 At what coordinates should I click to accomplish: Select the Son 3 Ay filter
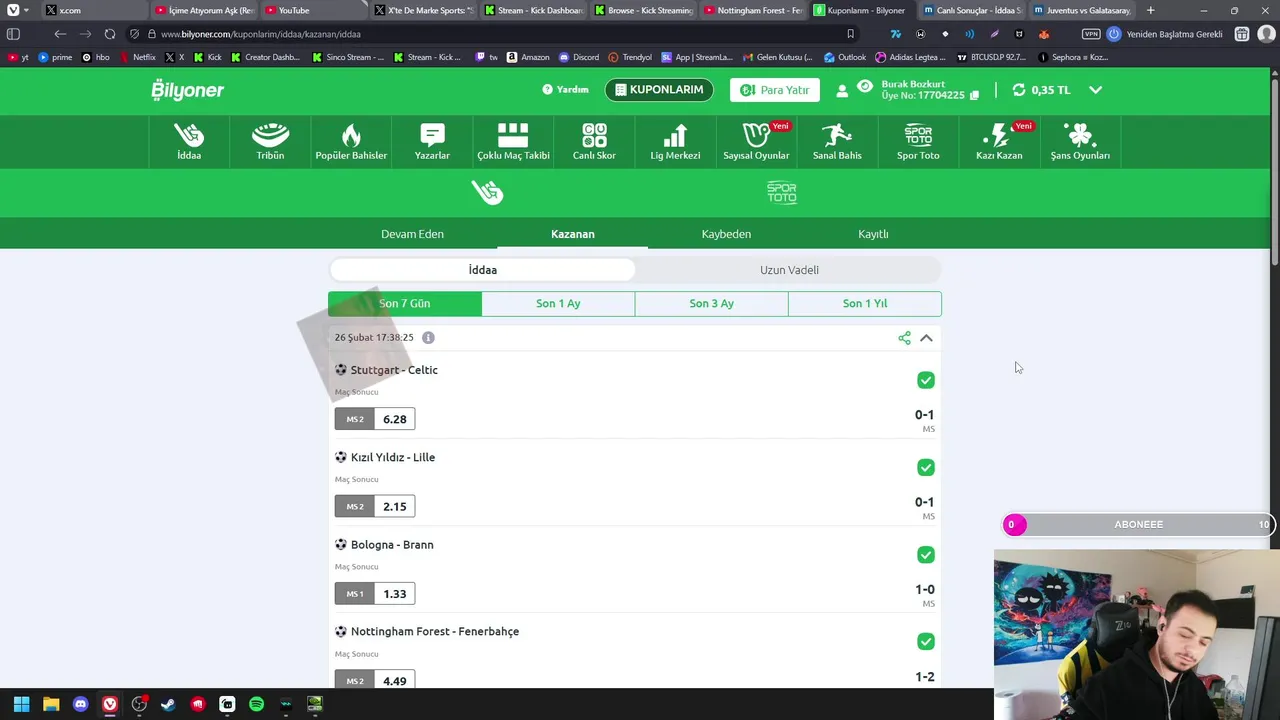click(711, 303)
